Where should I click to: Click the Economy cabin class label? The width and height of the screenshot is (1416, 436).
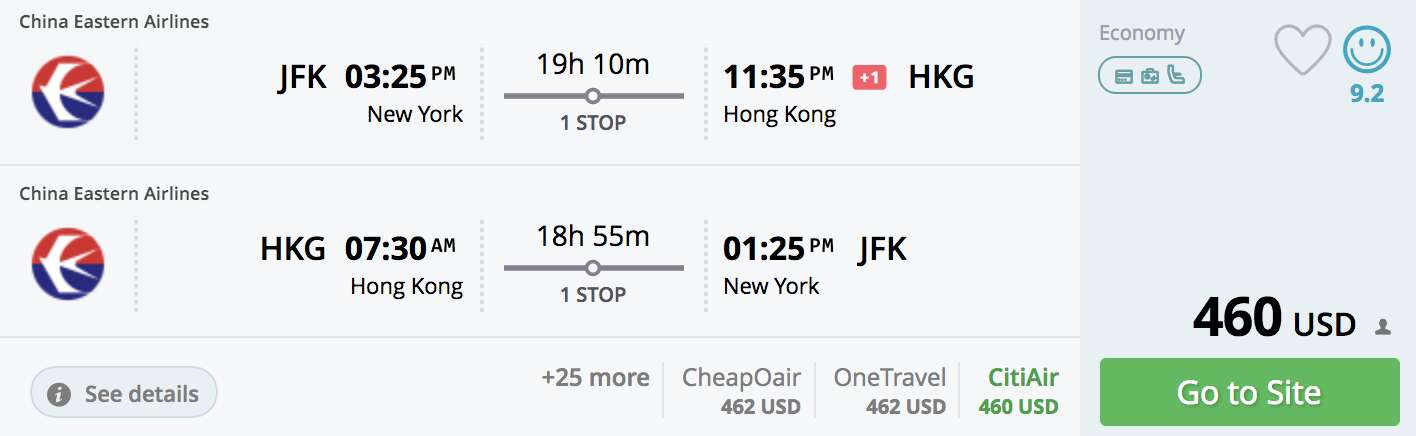1142,33
